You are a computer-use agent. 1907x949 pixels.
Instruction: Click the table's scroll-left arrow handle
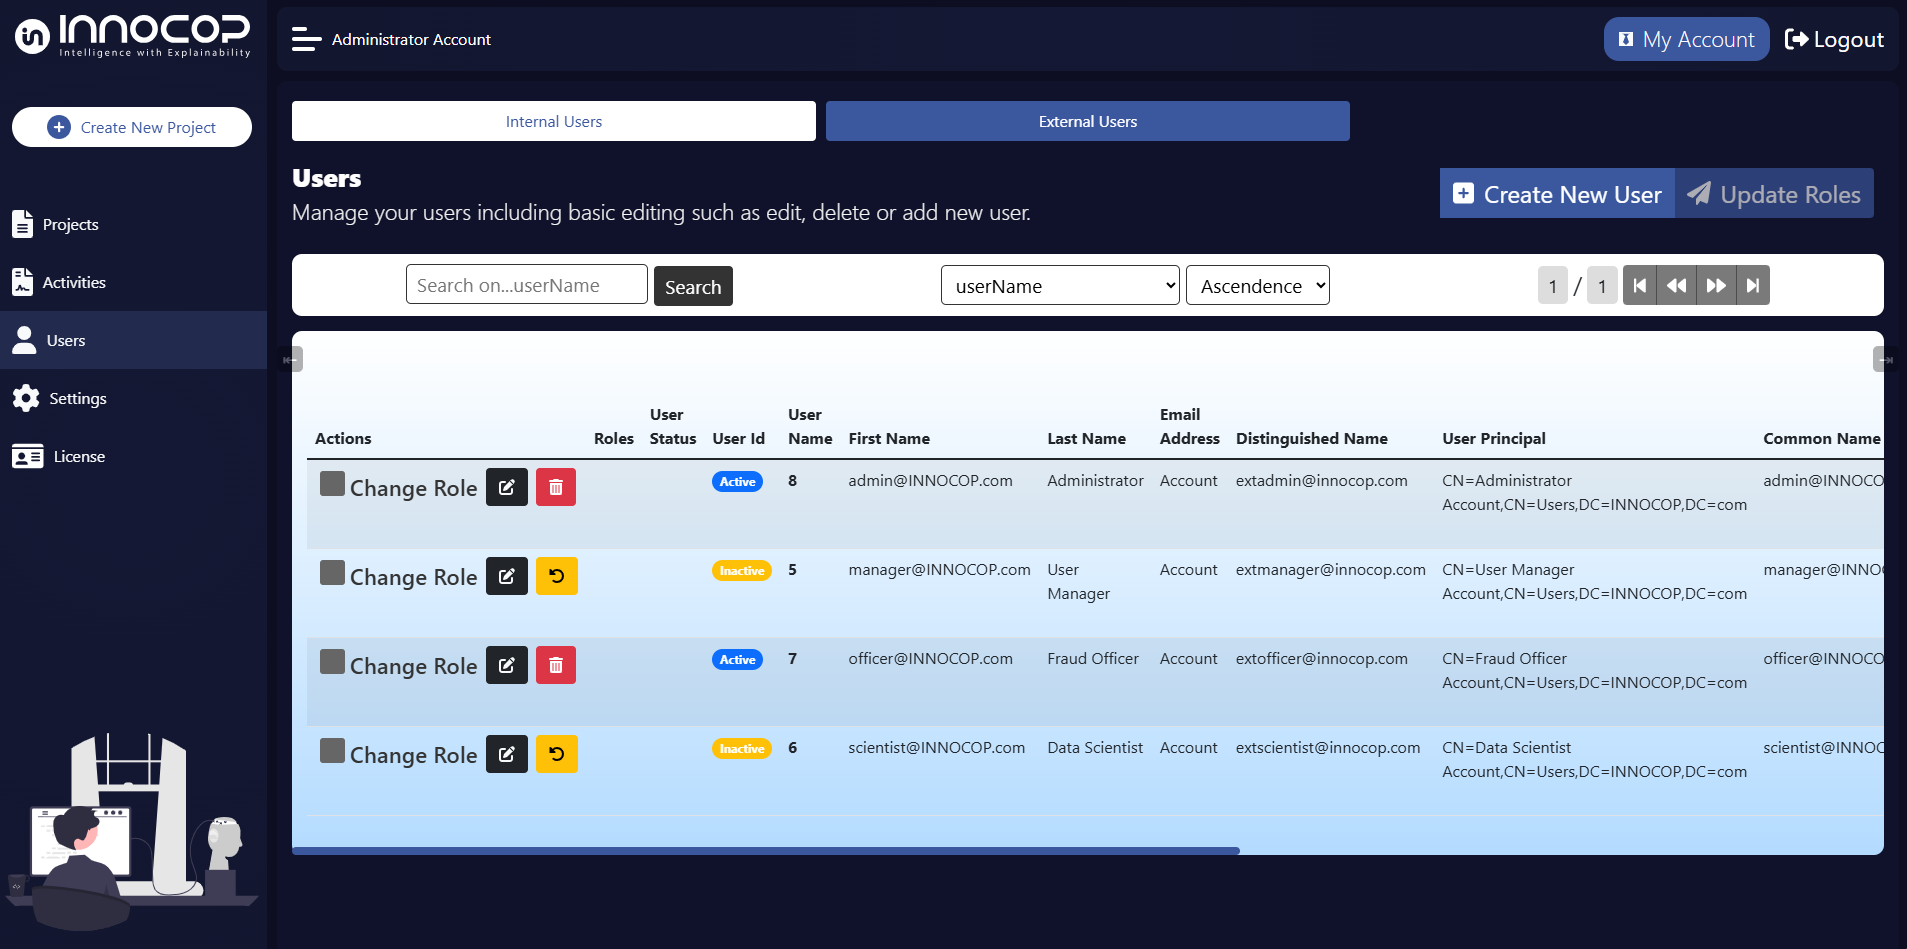pos(291,359)
